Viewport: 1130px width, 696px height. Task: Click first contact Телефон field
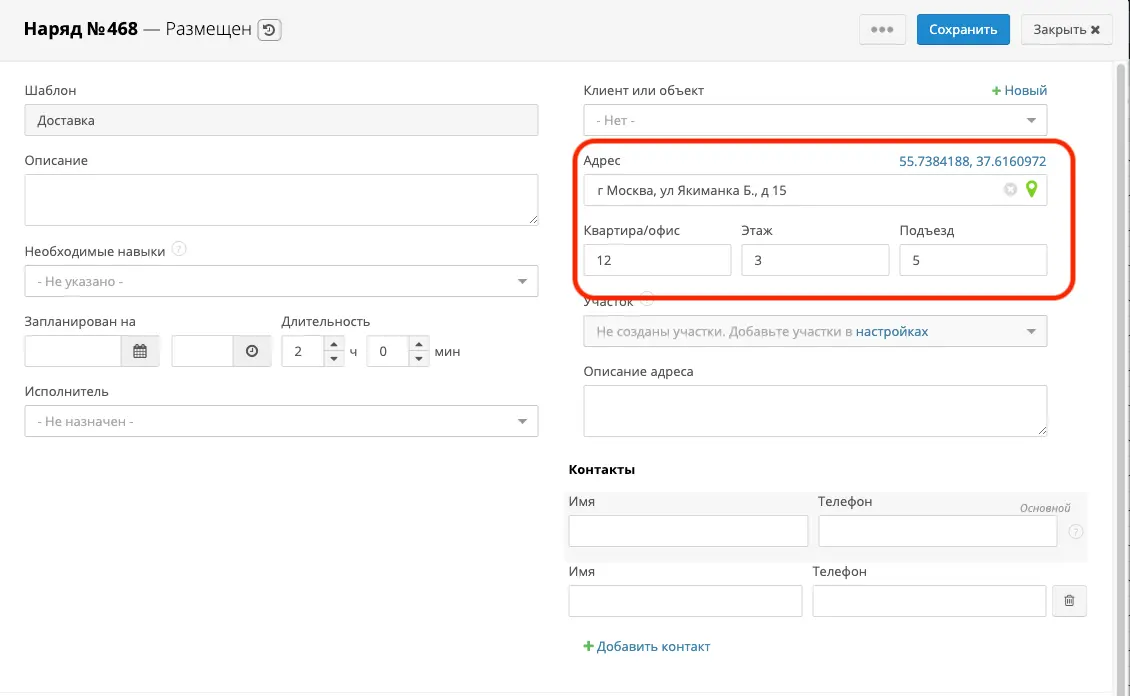click(938, 531)
